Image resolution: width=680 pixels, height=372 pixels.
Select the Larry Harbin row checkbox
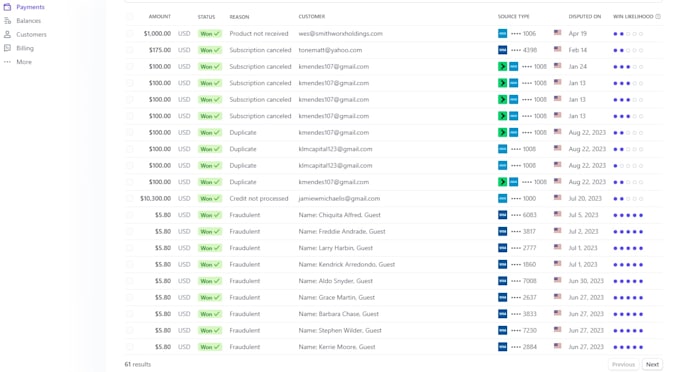(x=130, y=248)
